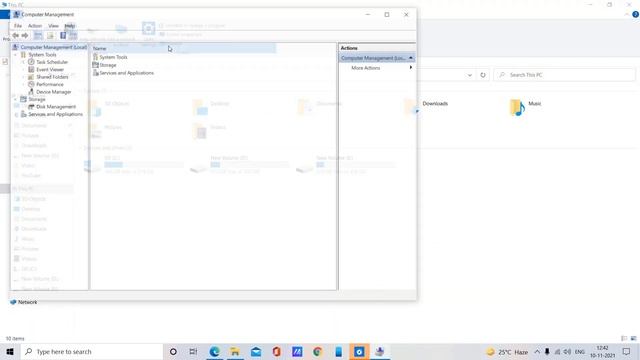Open the notification center icon

point(627,352)
